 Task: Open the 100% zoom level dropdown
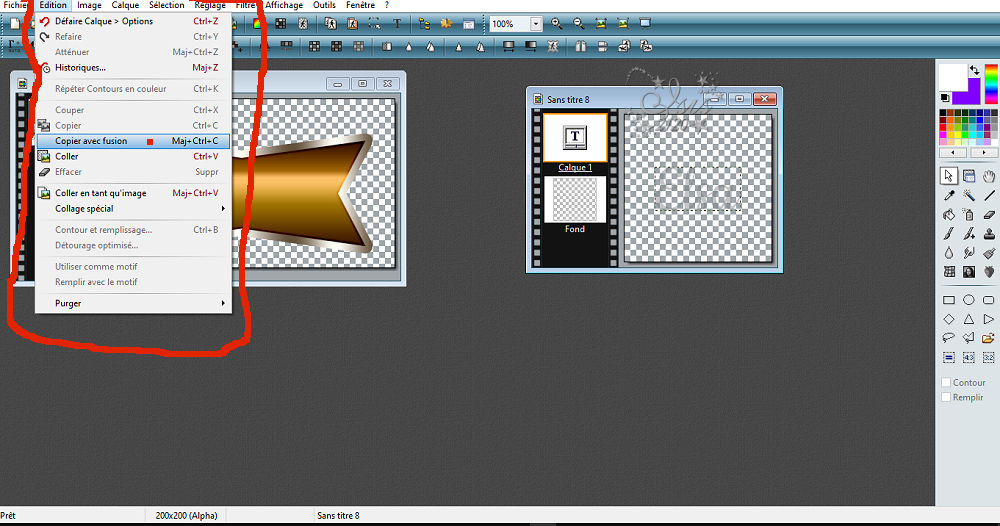click(537, 23)
